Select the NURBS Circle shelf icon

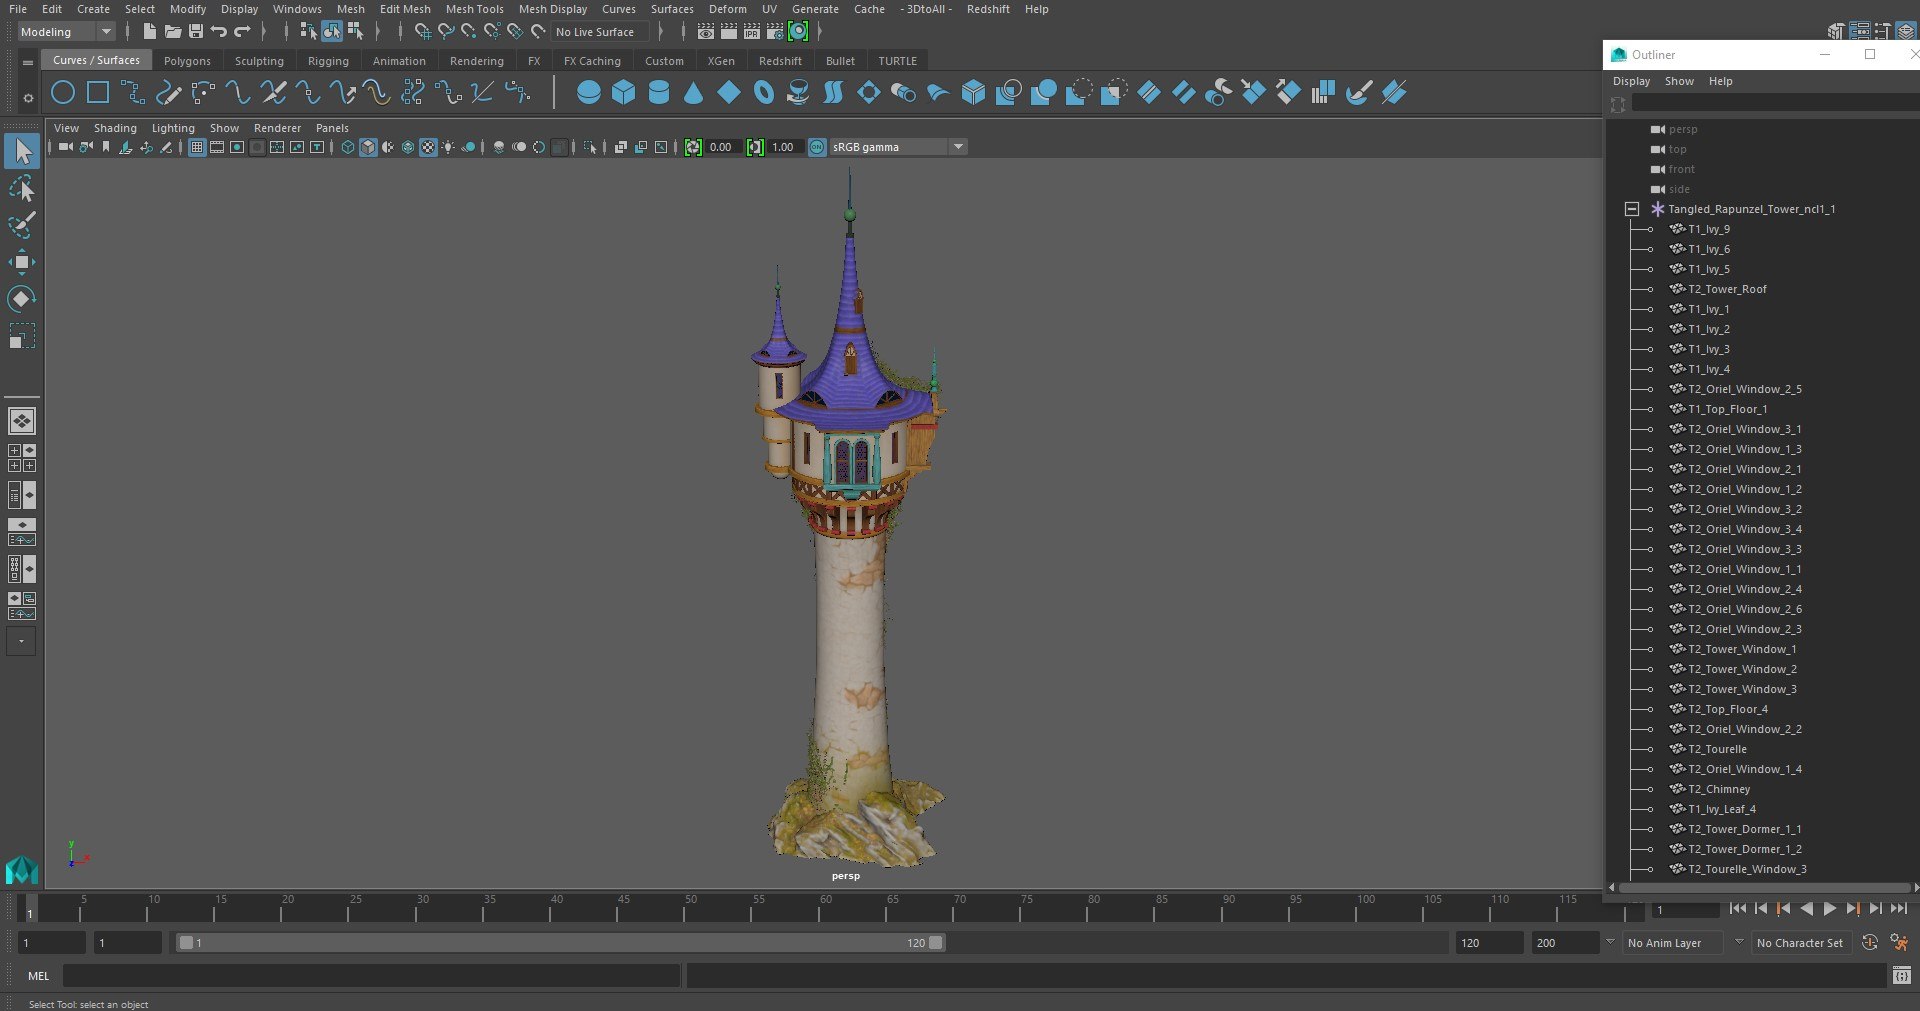[x=63, y=93]
